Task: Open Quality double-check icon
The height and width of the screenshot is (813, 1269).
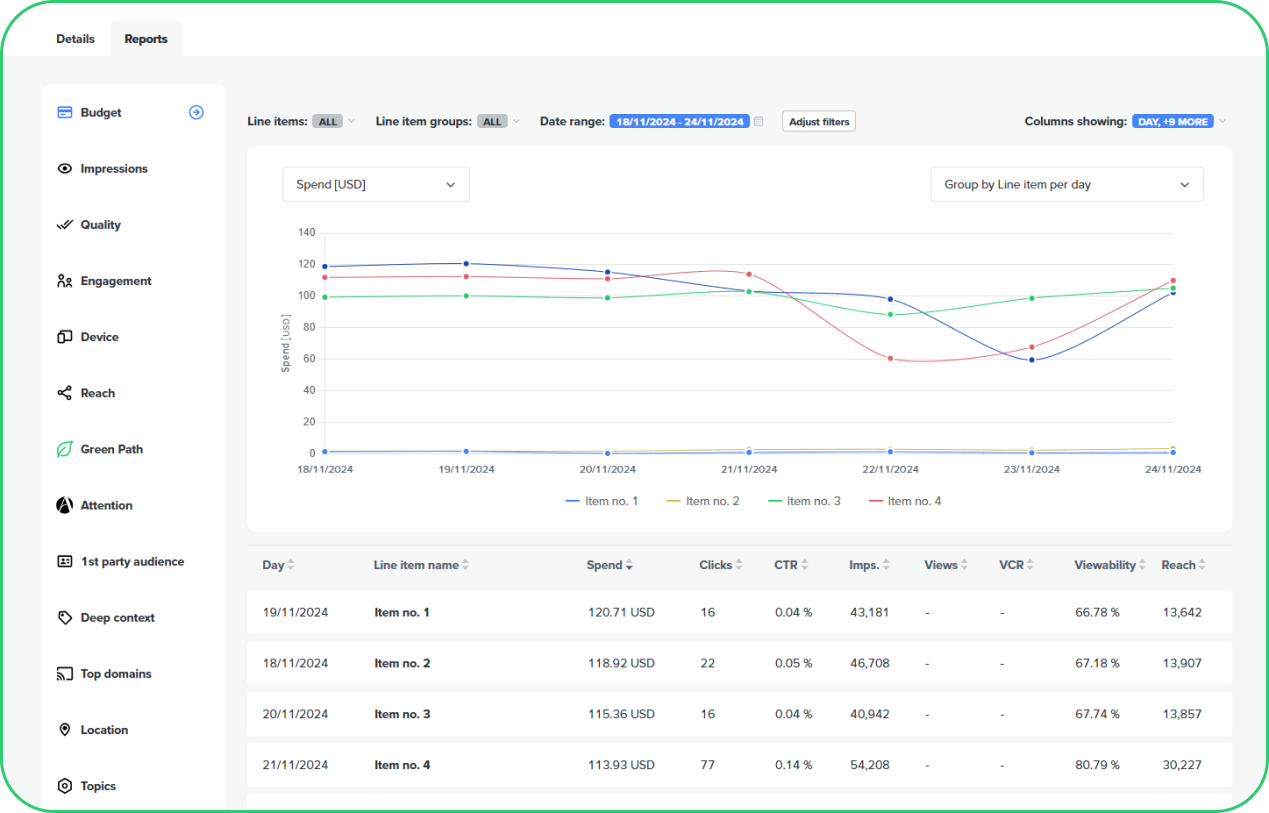Action: 65,225
